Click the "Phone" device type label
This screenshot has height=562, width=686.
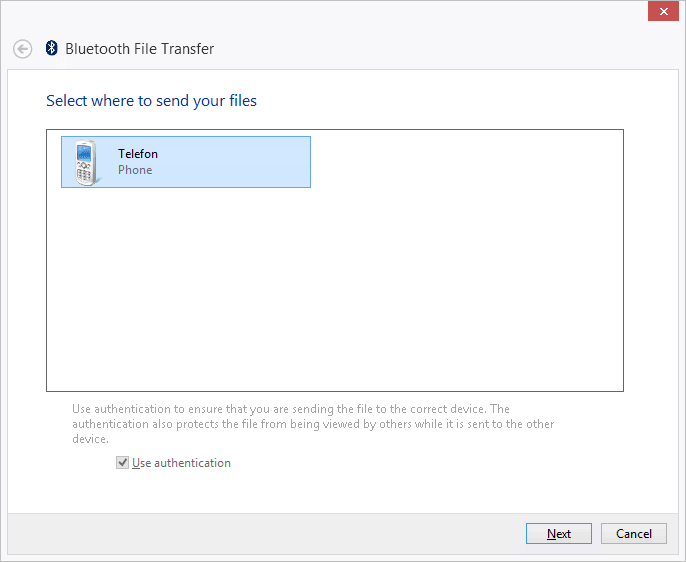pos(135,170)
